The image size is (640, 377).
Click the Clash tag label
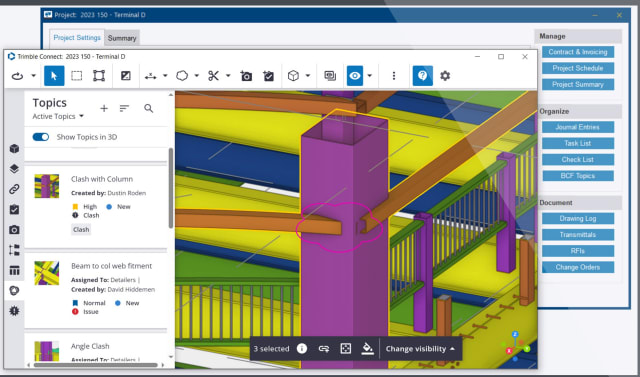[x=81, y=230]
